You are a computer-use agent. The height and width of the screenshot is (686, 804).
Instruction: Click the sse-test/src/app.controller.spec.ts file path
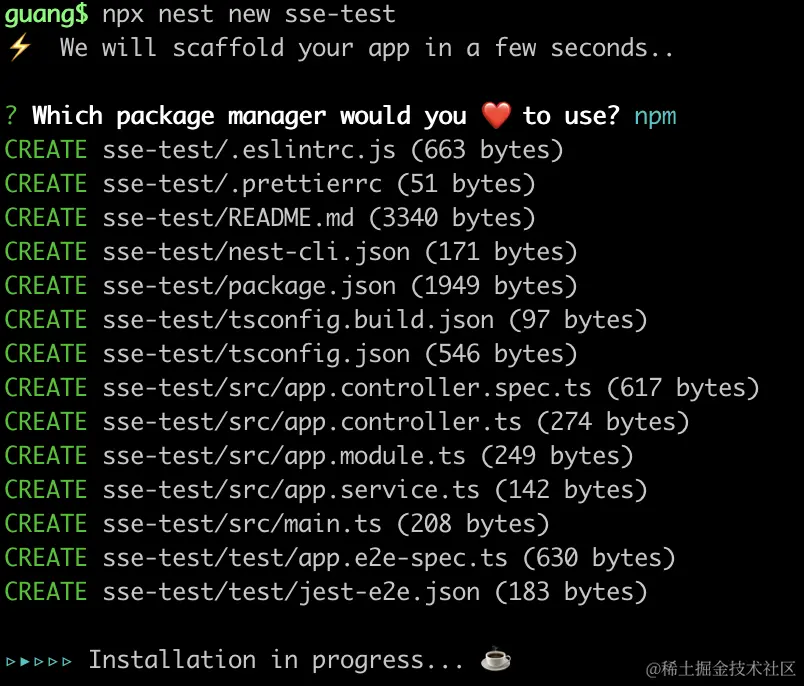(347, 388)
